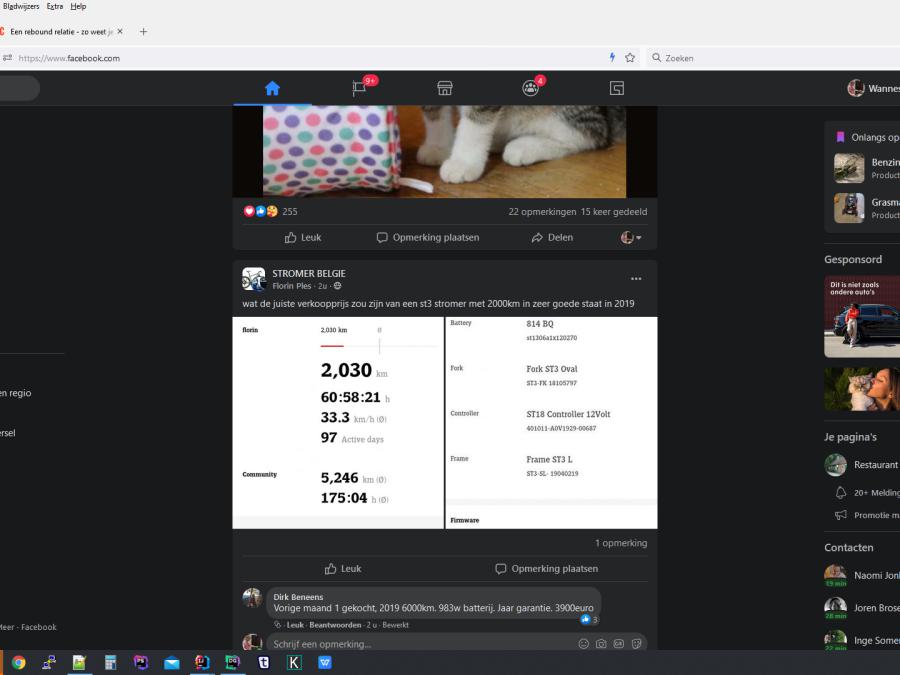Open three-dot options menu on Stromer post
This screenshot has width=900, height=675.
(636, 279)
